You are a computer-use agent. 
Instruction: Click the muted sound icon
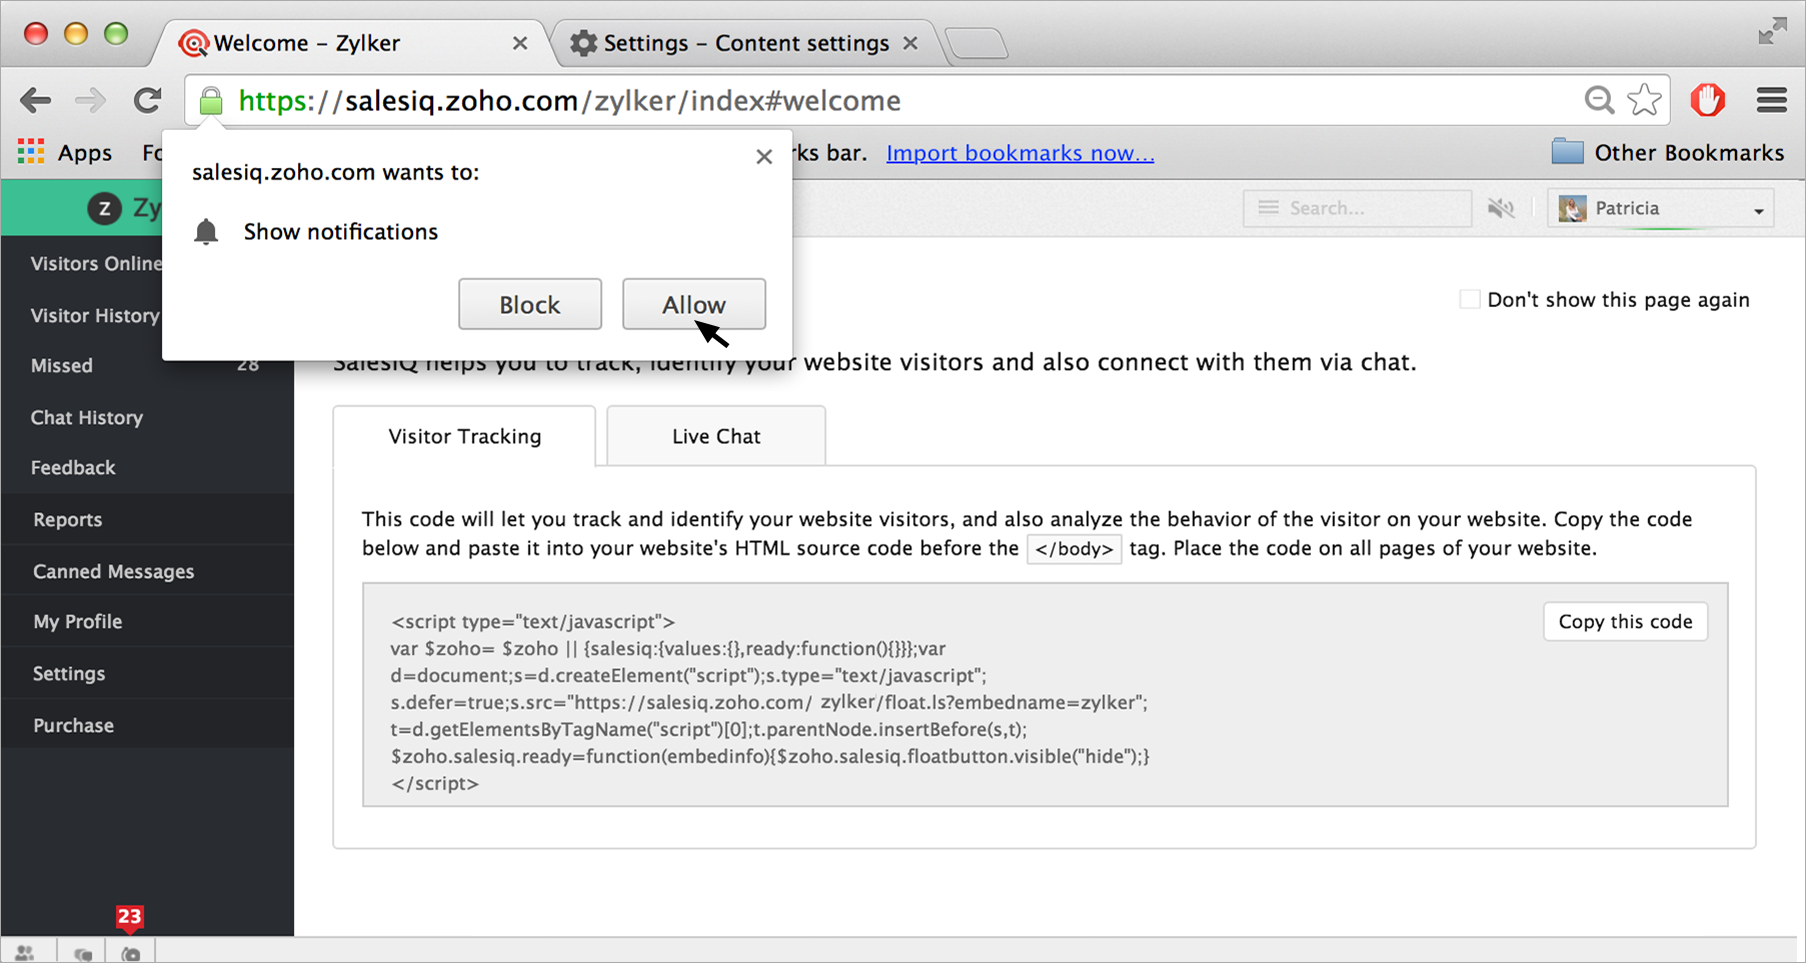click(x=1500, y=208)
